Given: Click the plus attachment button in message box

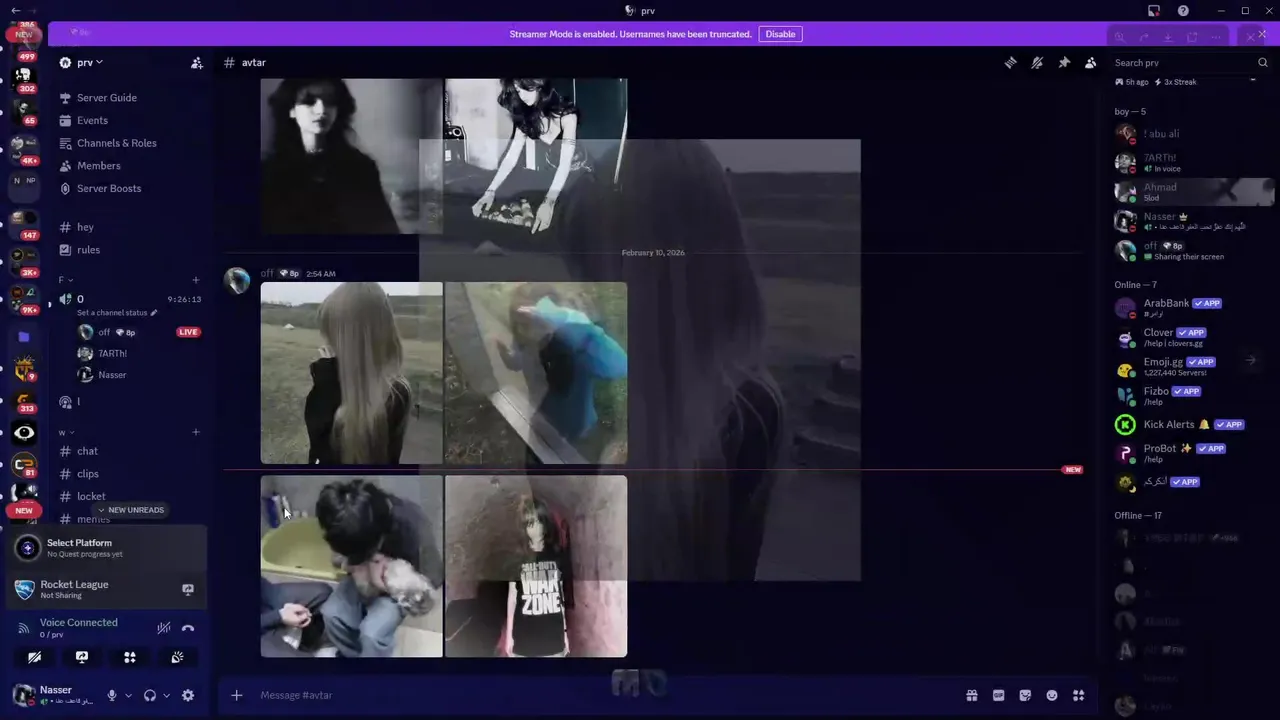Looking at the screenshot, I should pos(237,695).
